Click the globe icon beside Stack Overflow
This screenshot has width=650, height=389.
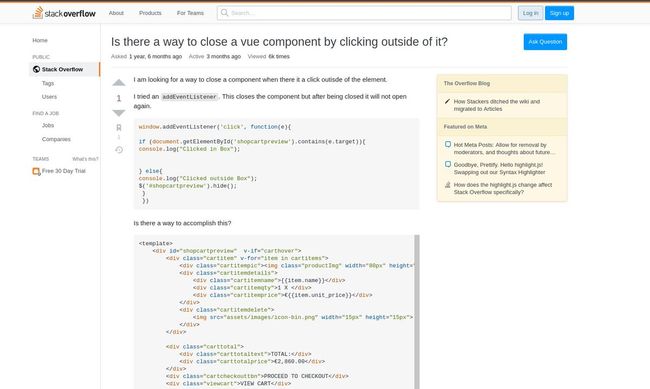click(36, 69)
